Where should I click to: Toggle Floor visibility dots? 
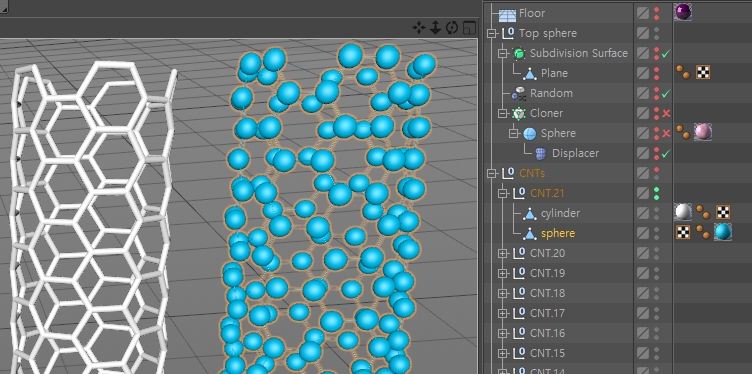click(x=657, y=13)
